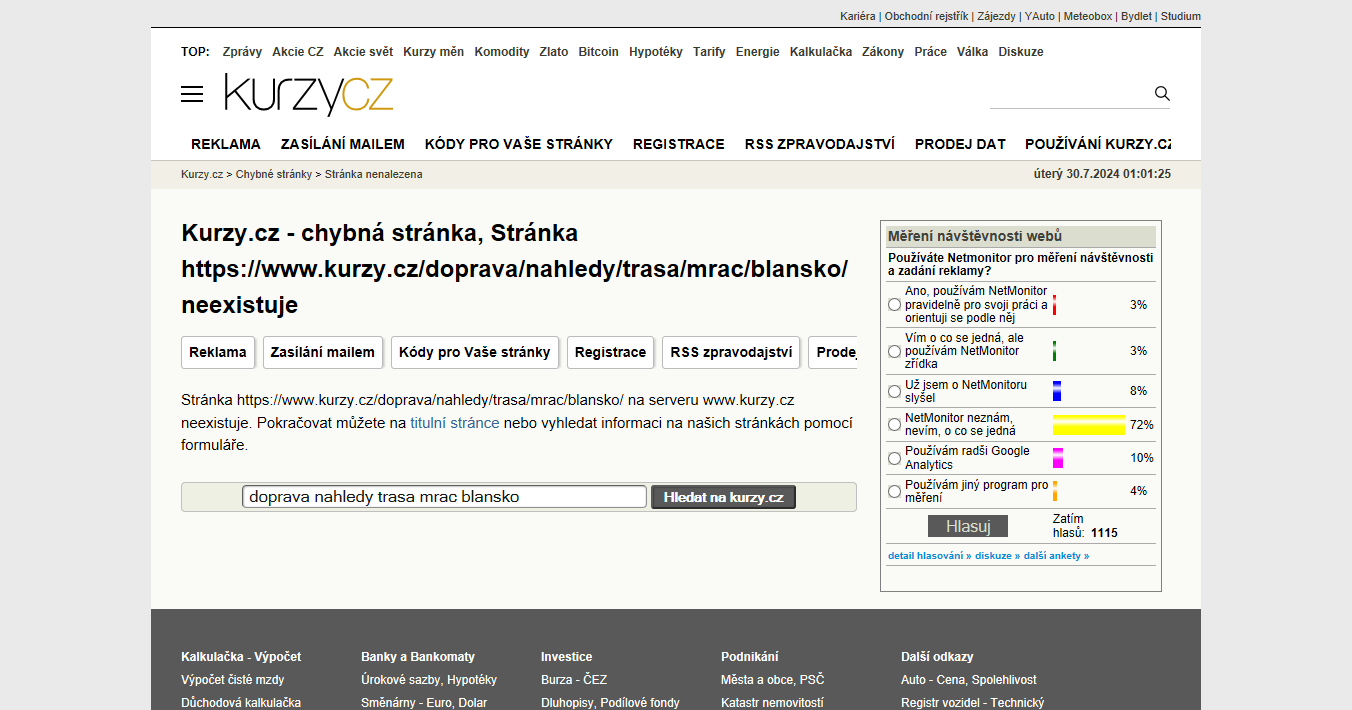This screenshot has width=1352, height=710.
Task: Select 'Používám radši Google Analytics' option
Action: 894,458
